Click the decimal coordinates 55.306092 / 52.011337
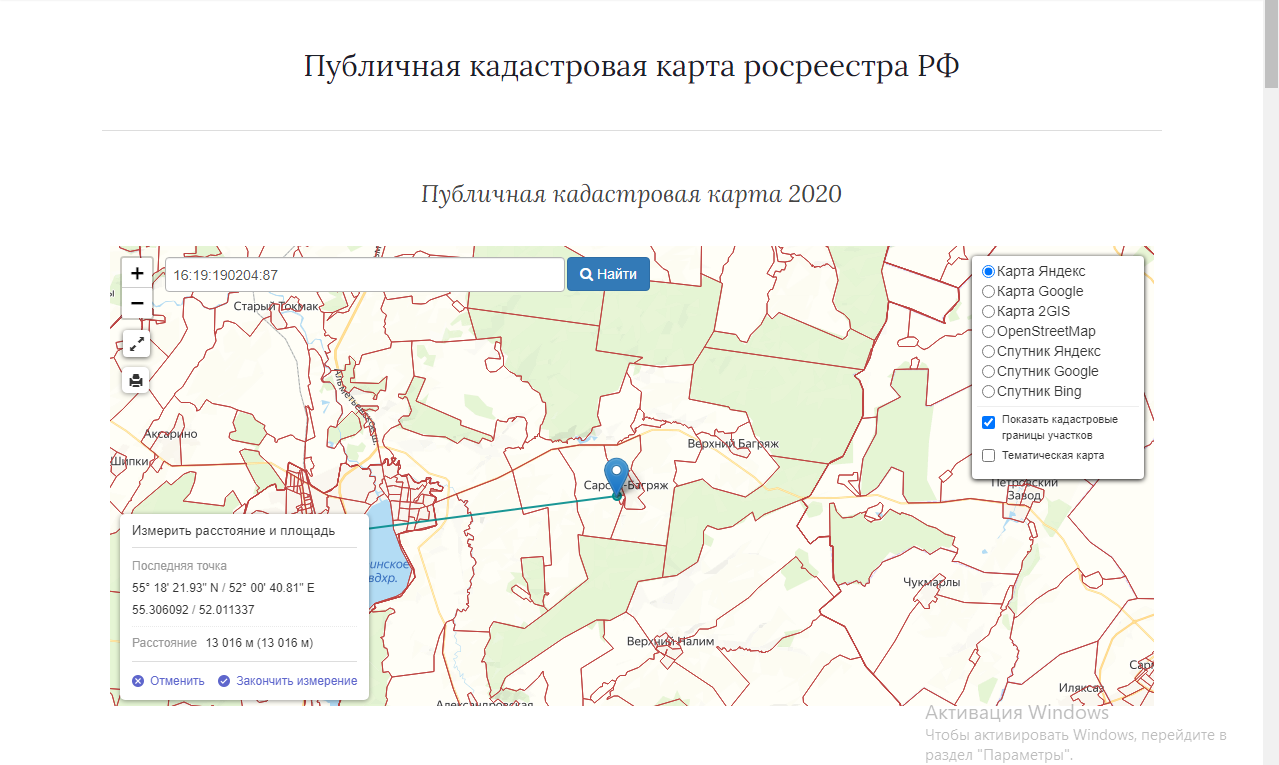 point(193,610)
